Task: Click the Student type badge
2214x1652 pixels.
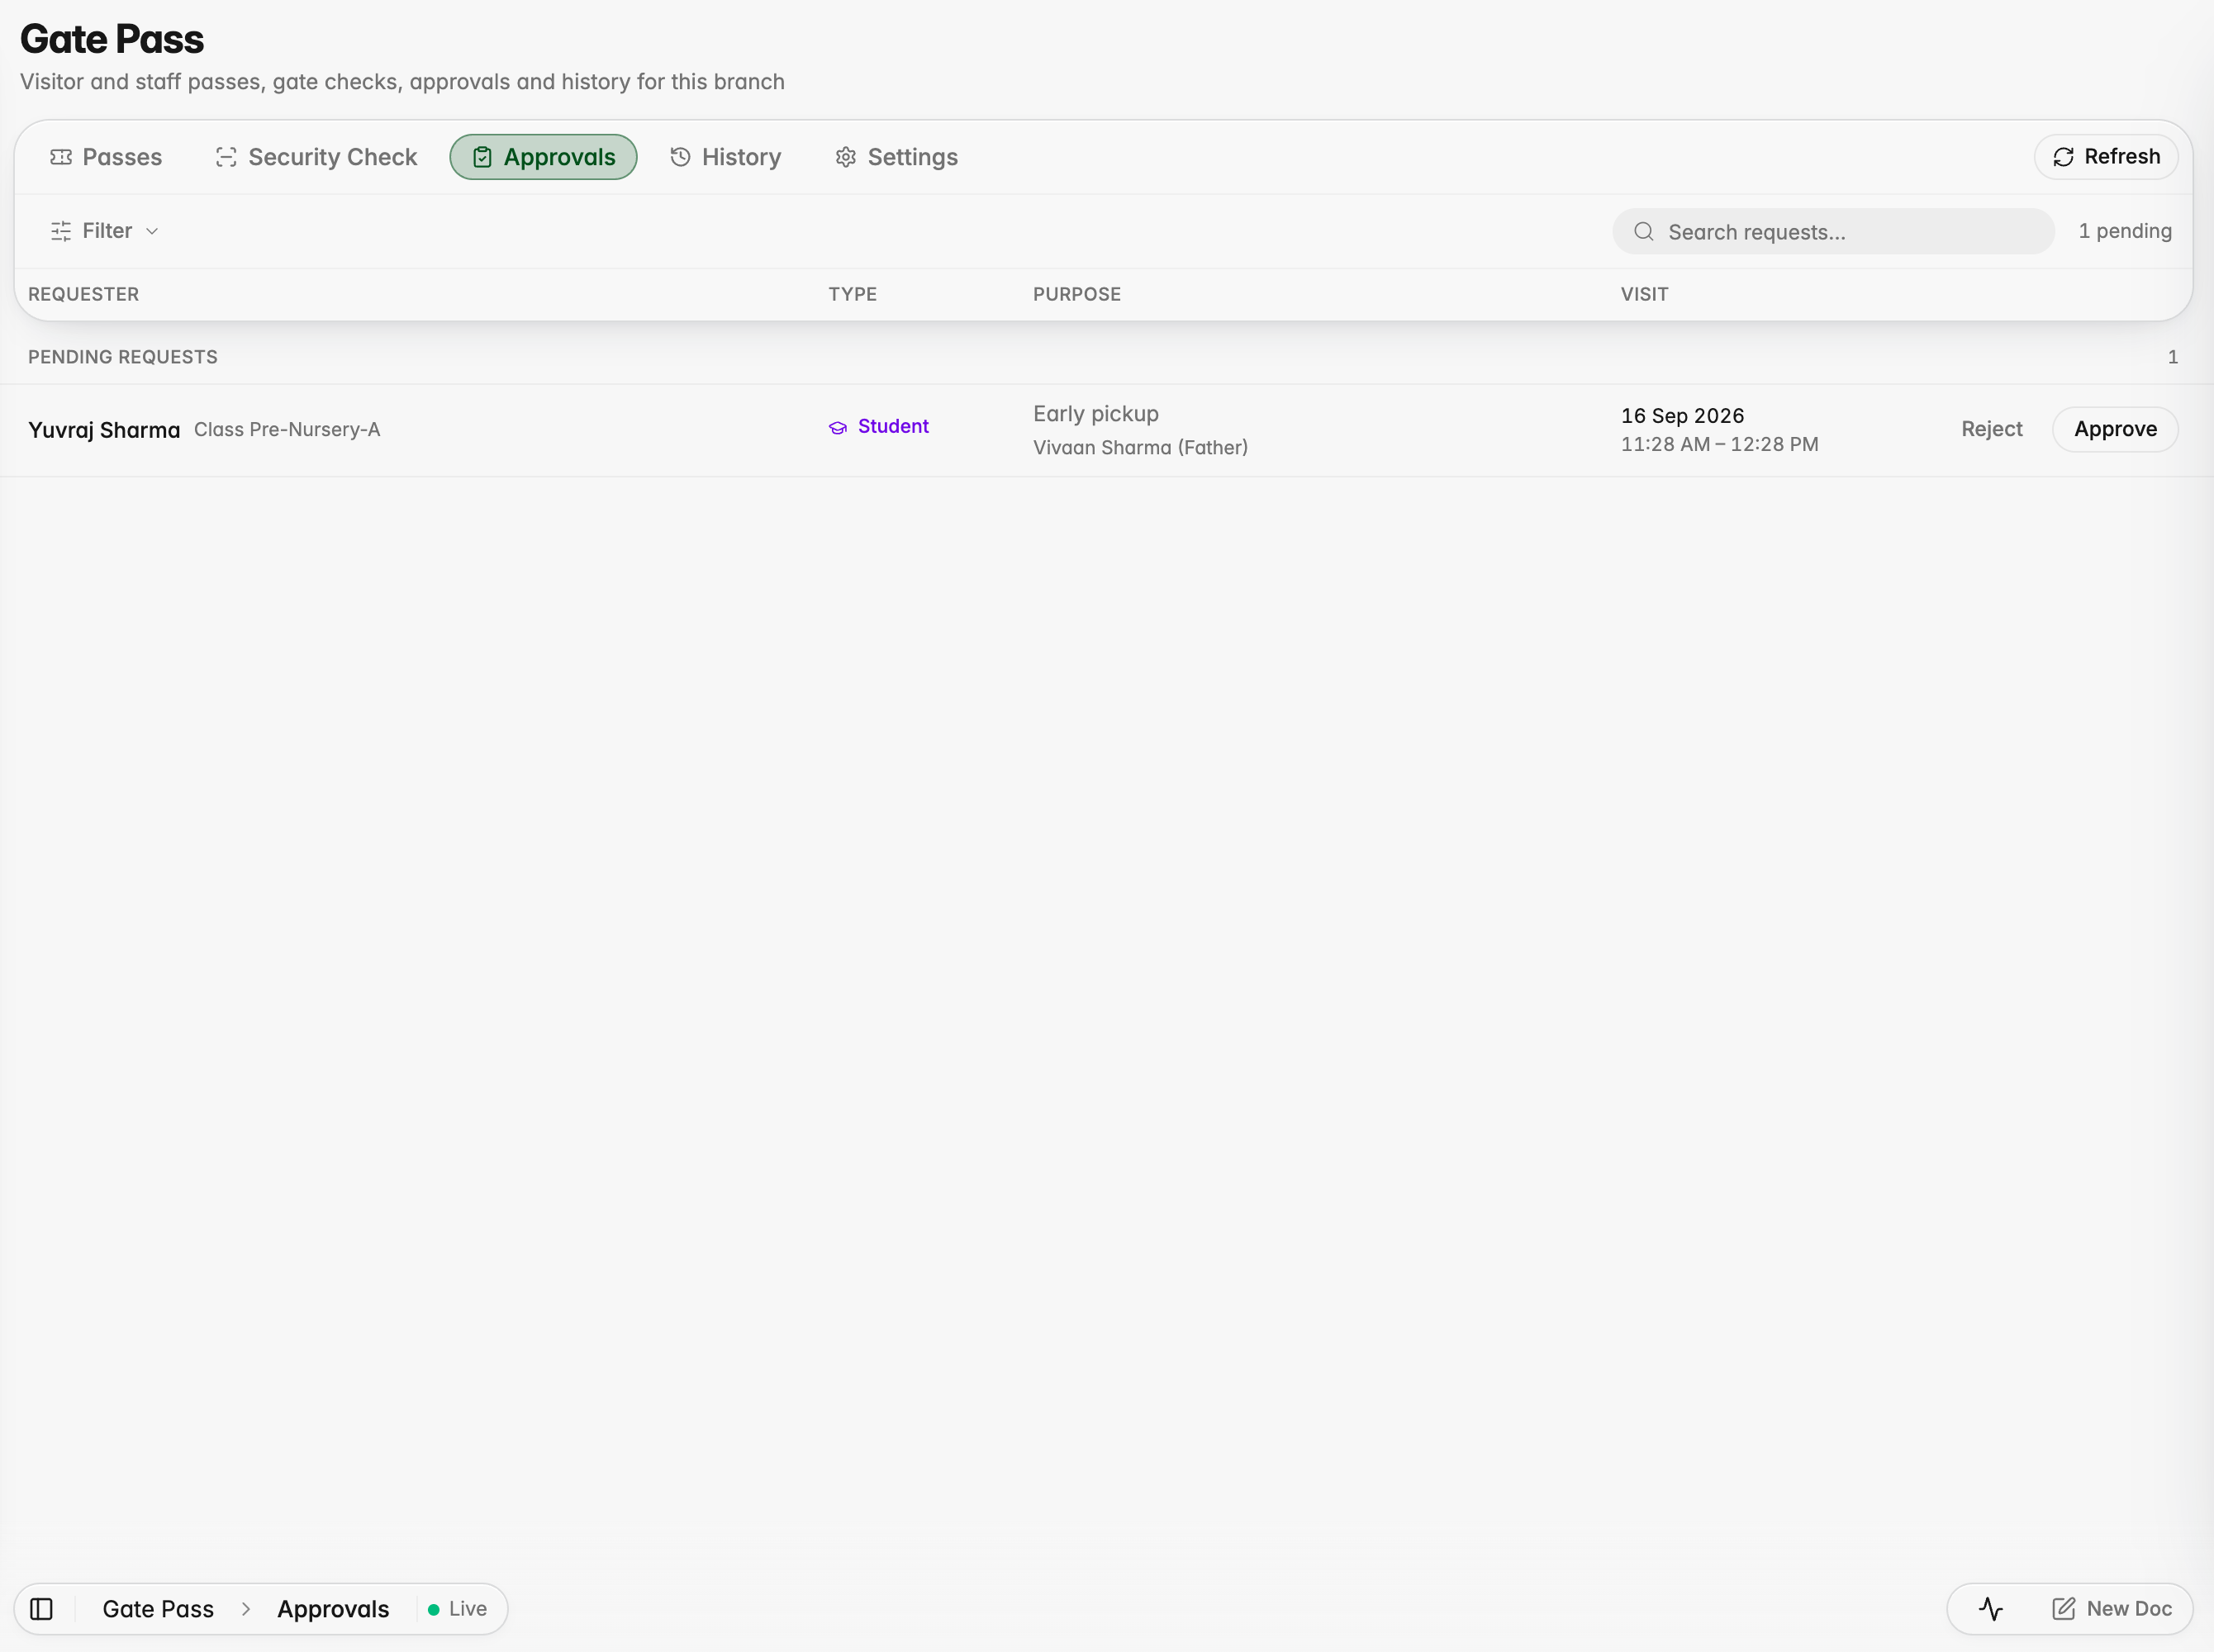Action: click(879, 426)
